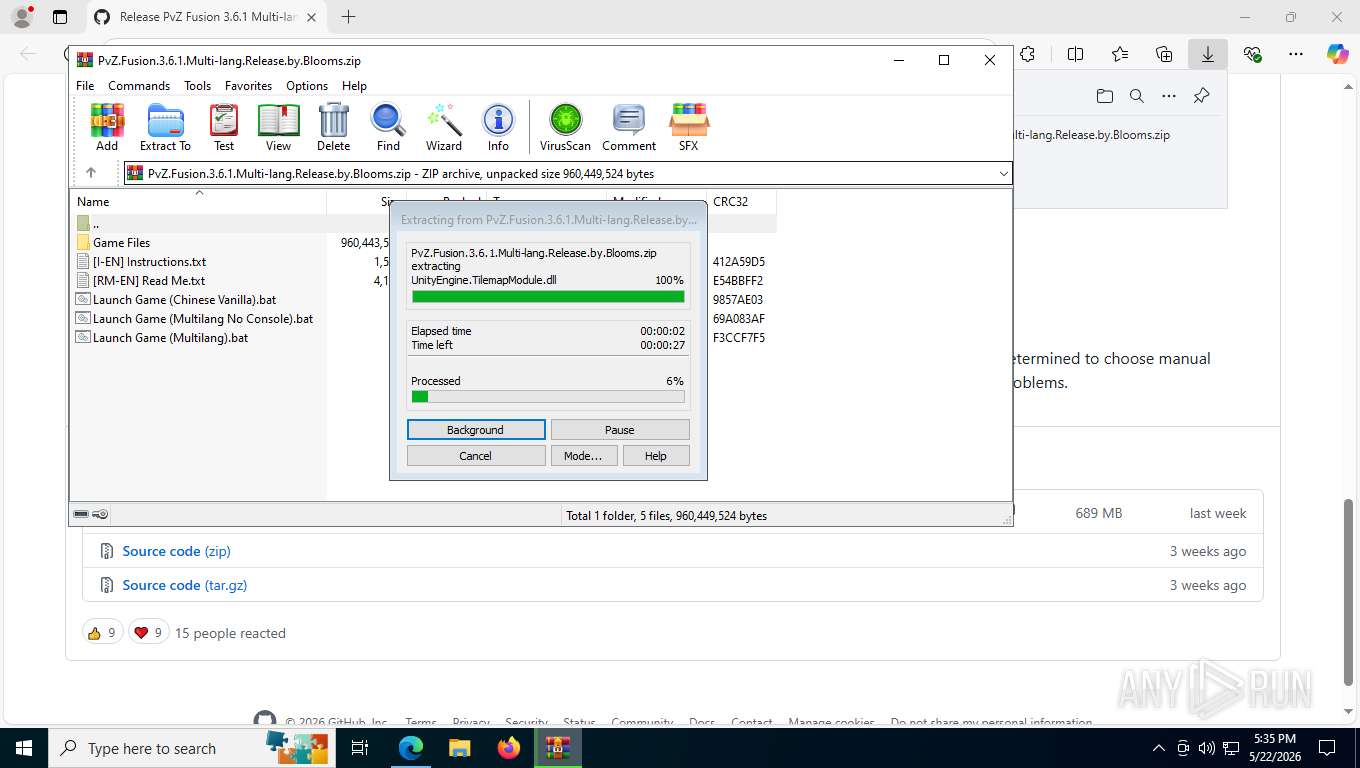
Task: Open Edge settings and more menu
Action: 1296,54
